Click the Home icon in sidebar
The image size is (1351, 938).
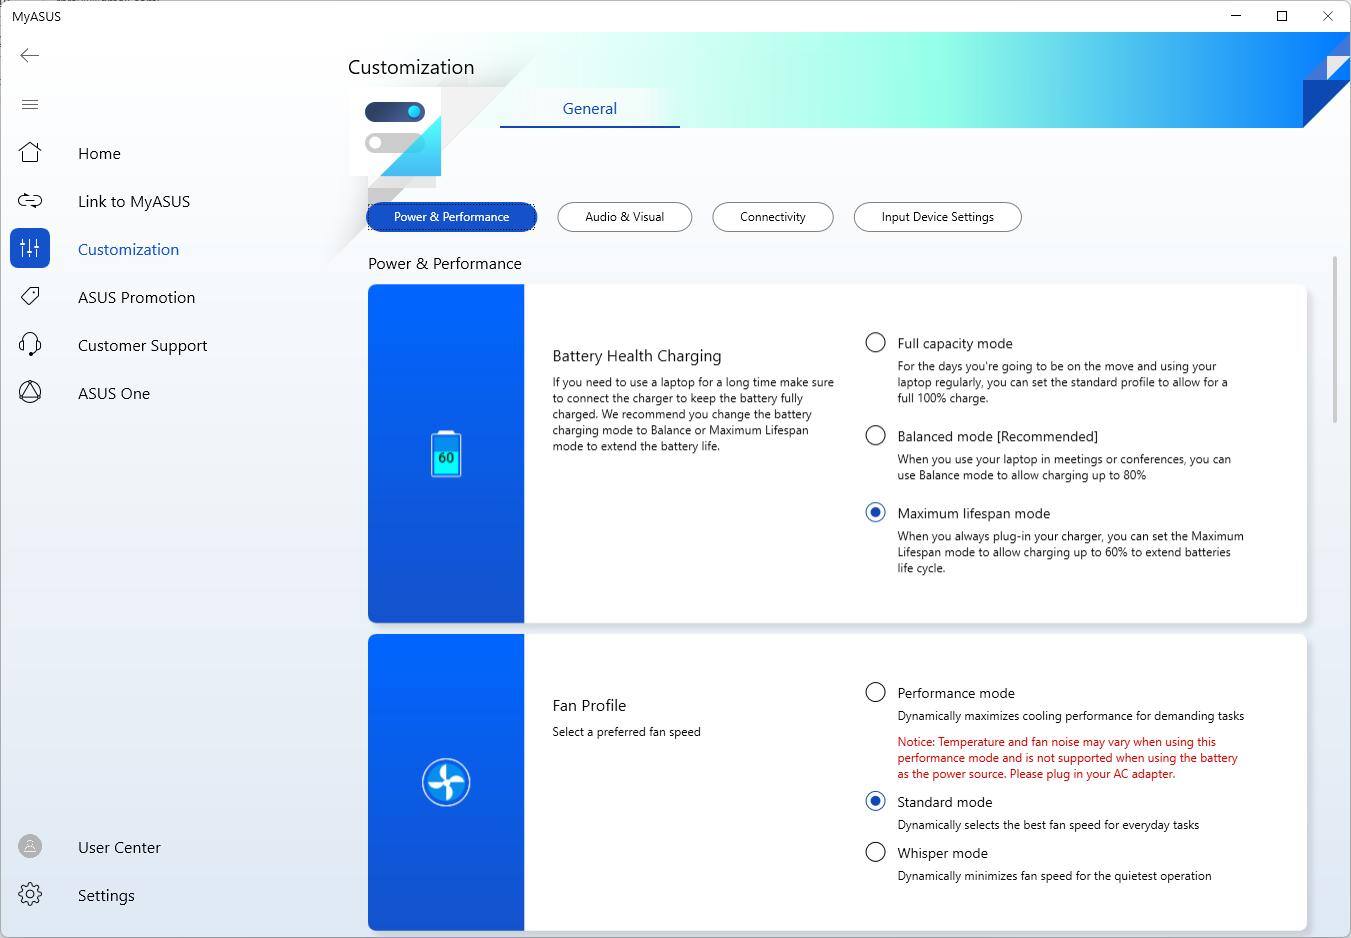click(30, 153)
